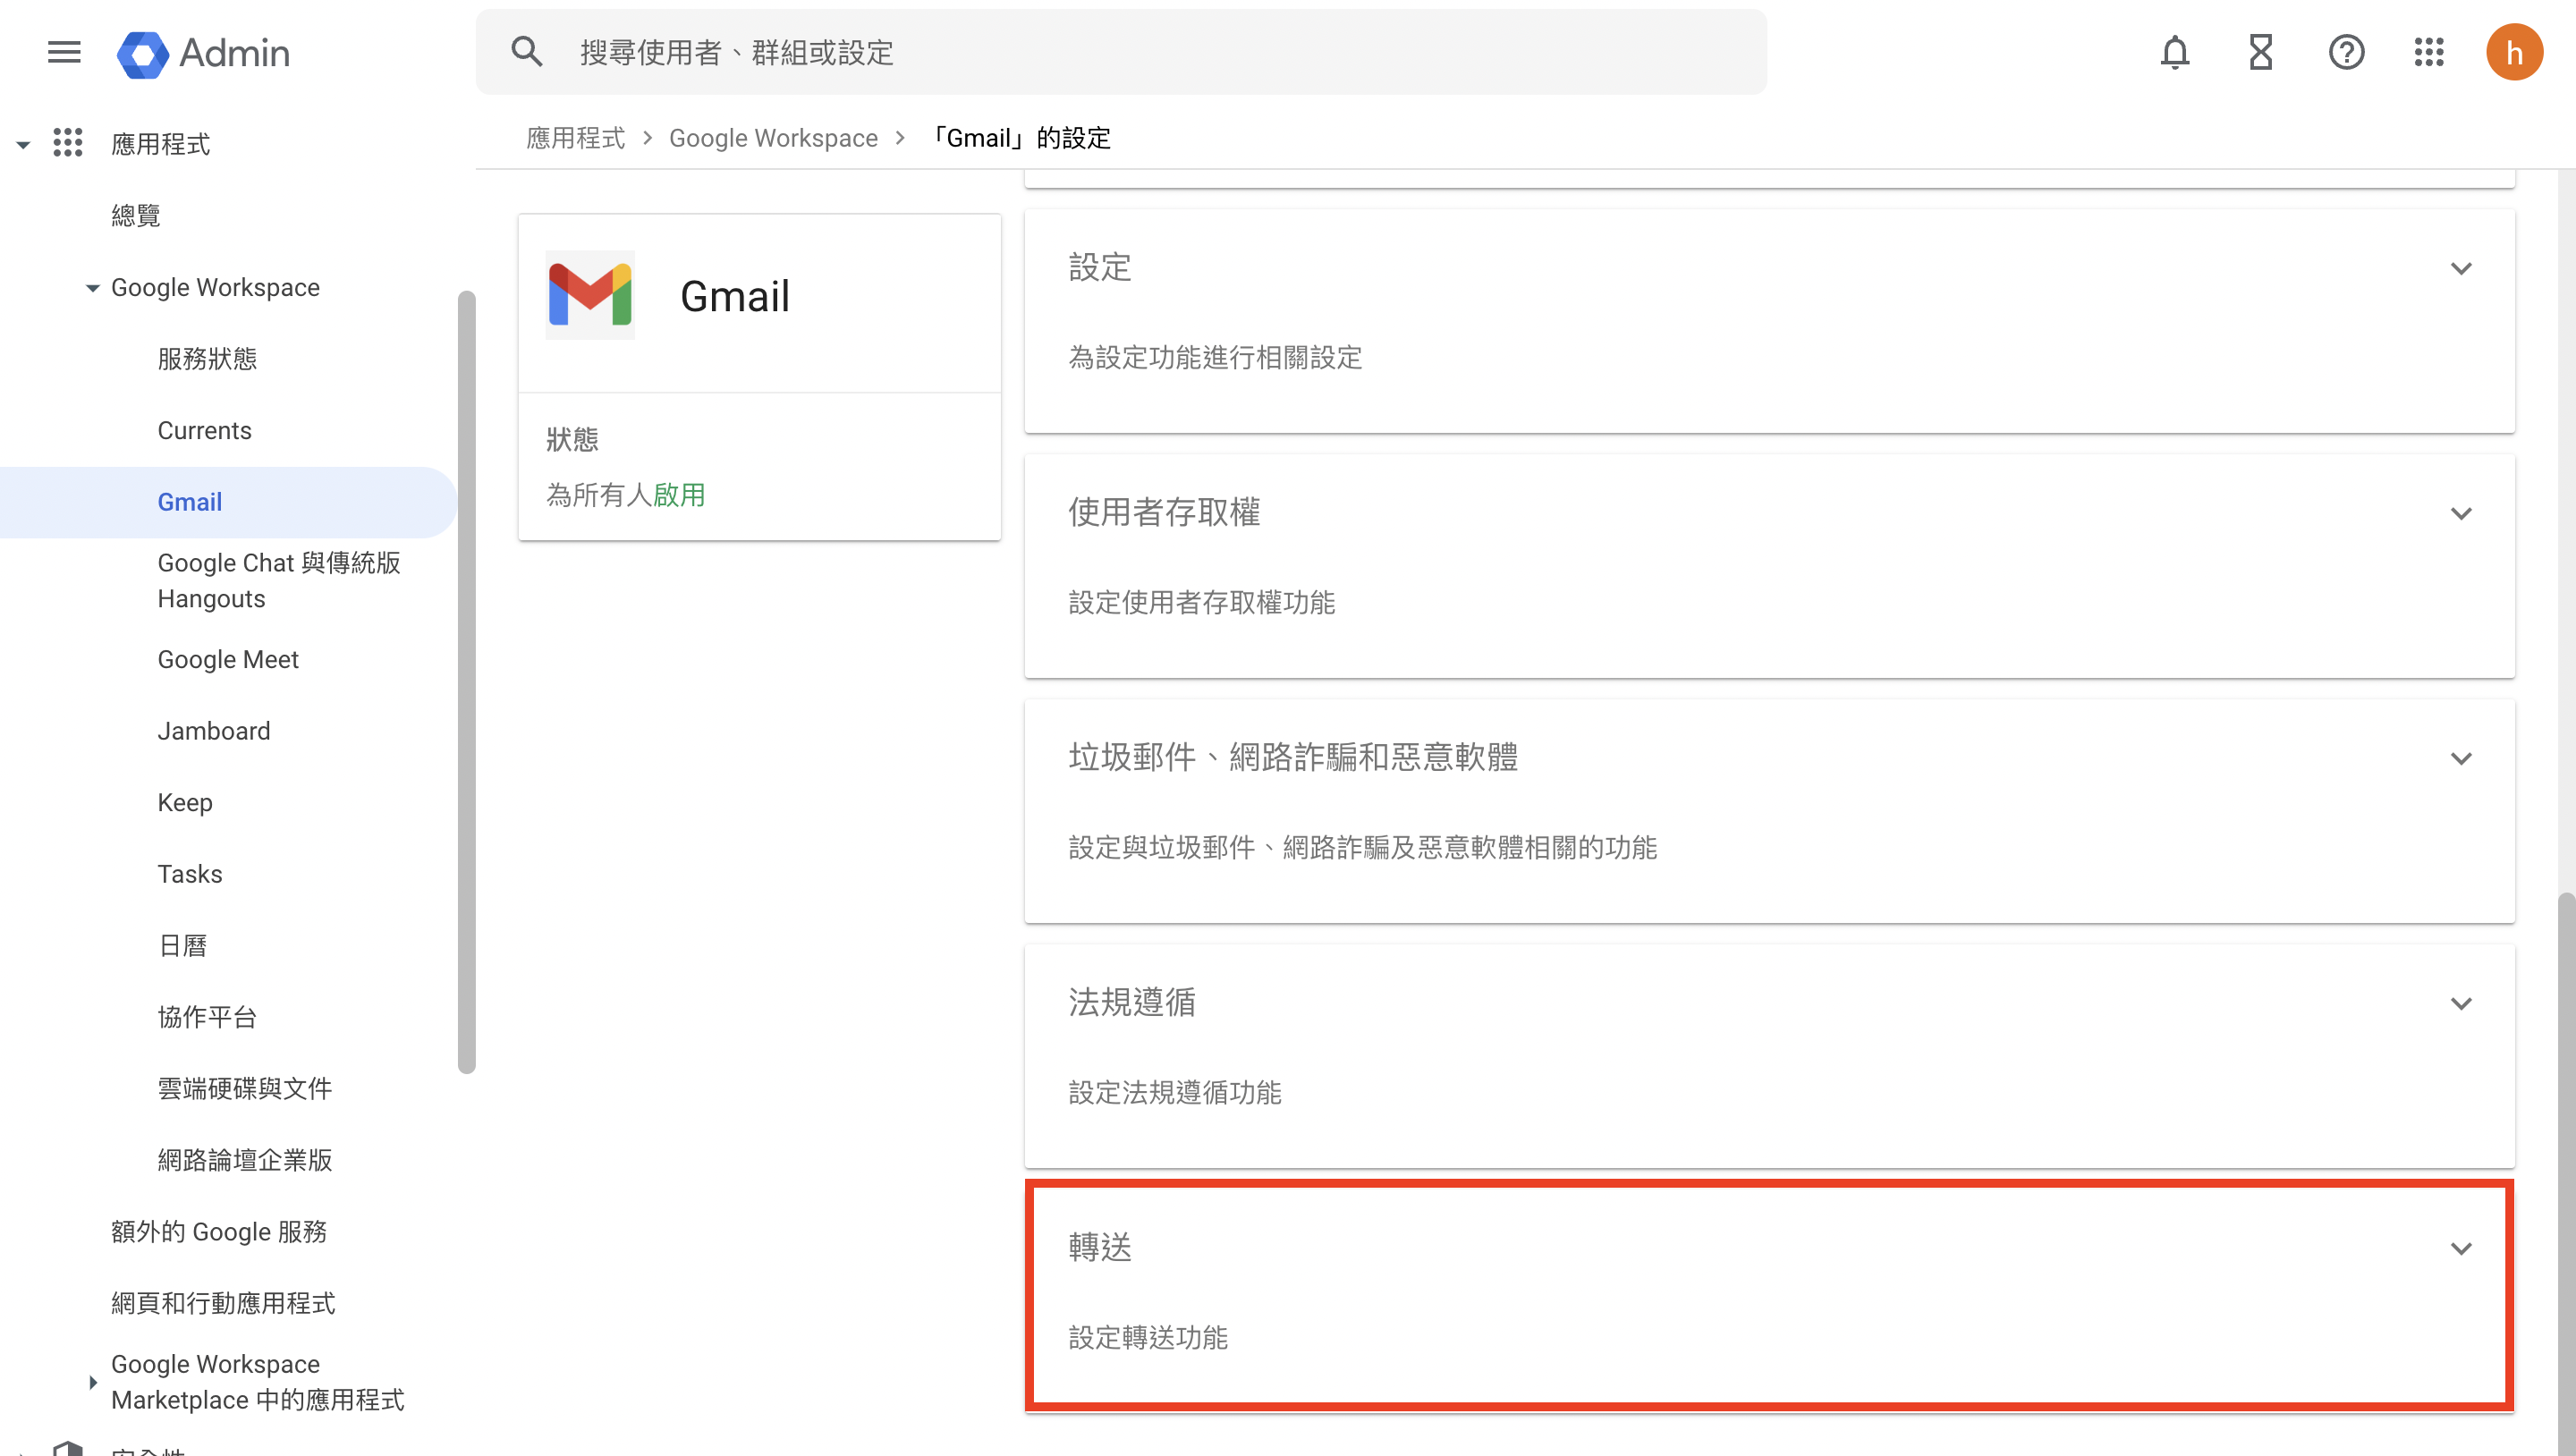Open the Google apps grid launcher
This screenshot has width=2576, height=1456.
pyautogui.click(x=2429, y=52)
